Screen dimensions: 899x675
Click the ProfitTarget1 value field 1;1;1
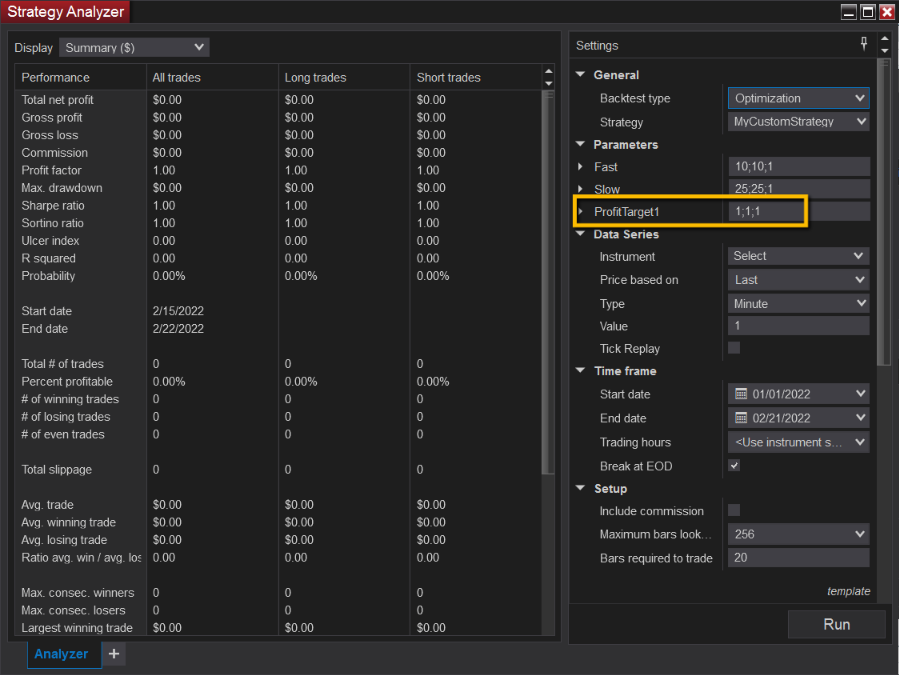pyautogui.click(x=799, y=211)
